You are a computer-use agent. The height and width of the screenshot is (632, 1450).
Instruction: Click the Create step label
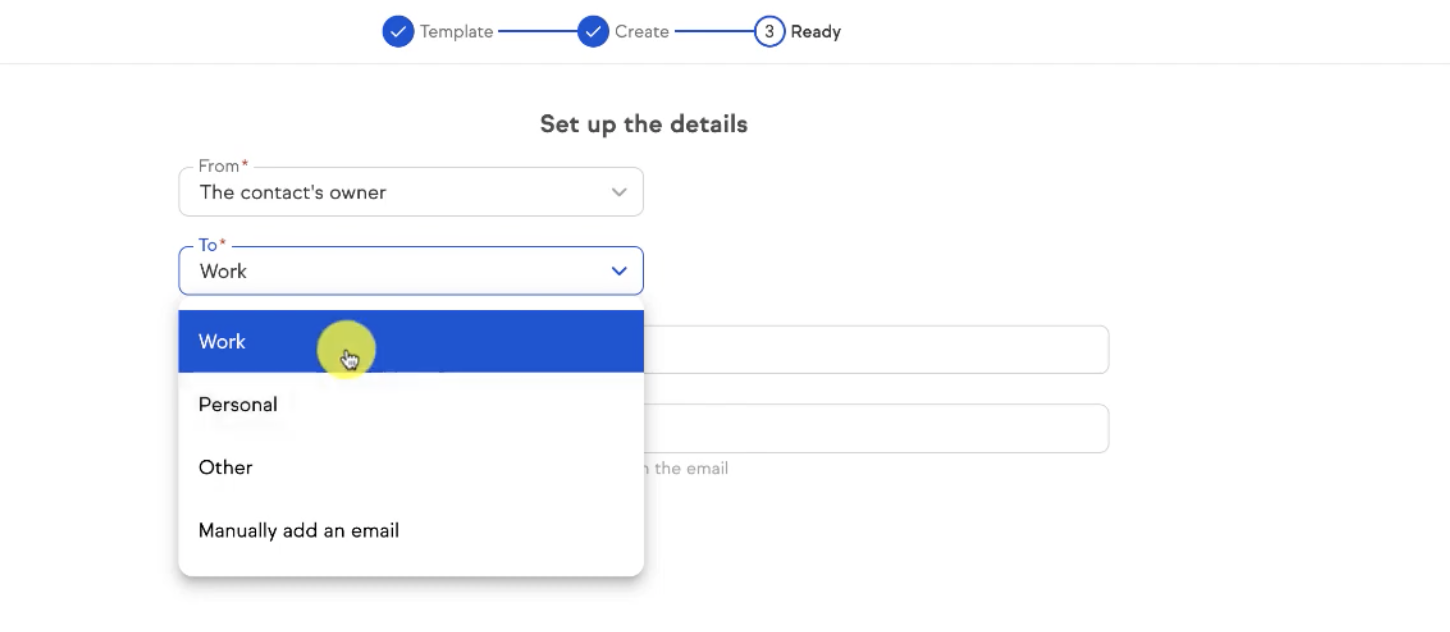[x=643, y=31]
